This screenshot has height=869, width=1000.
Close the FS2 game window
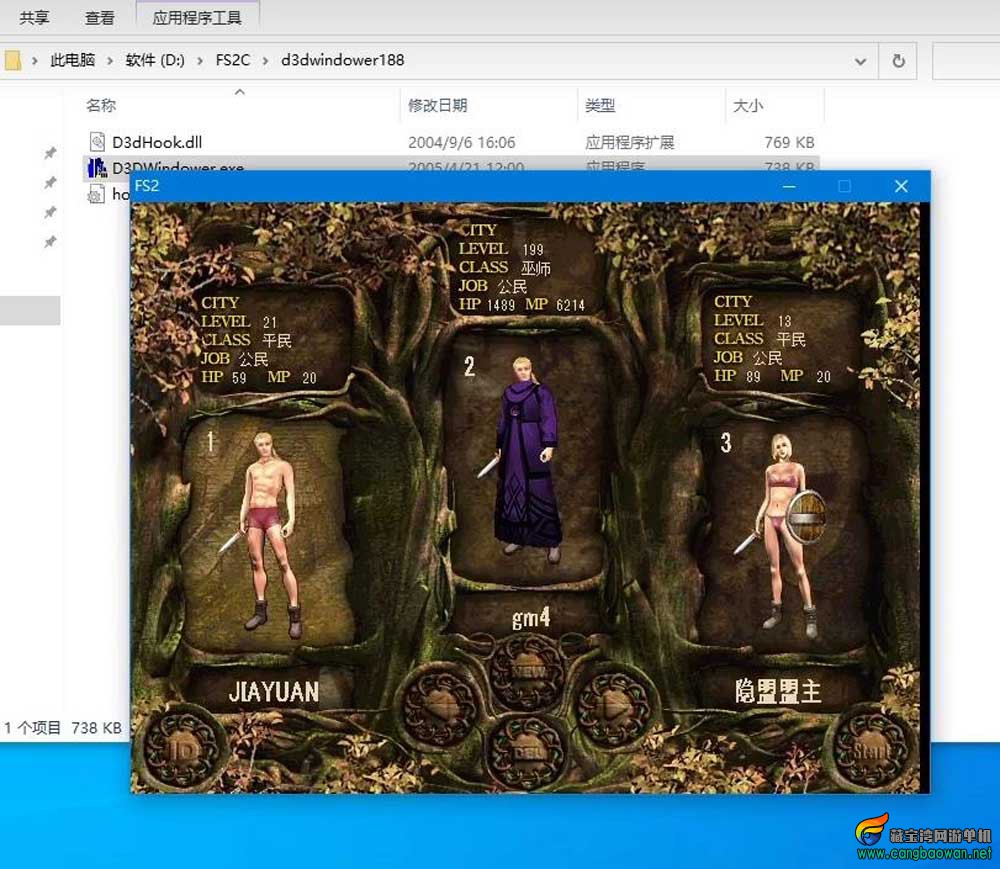(901, 186)
